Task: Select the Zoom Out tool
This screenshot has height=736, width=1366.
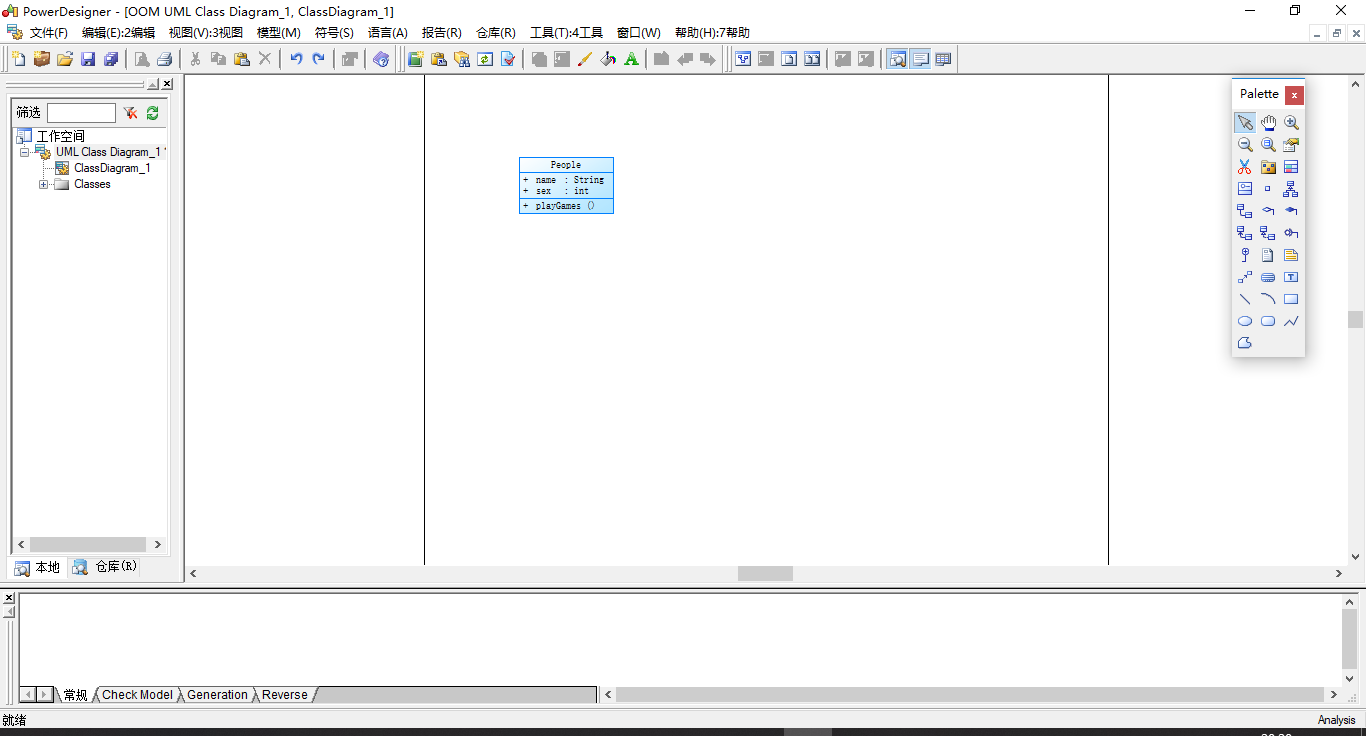Action: pyautogui.click(x=1245, y=144)
